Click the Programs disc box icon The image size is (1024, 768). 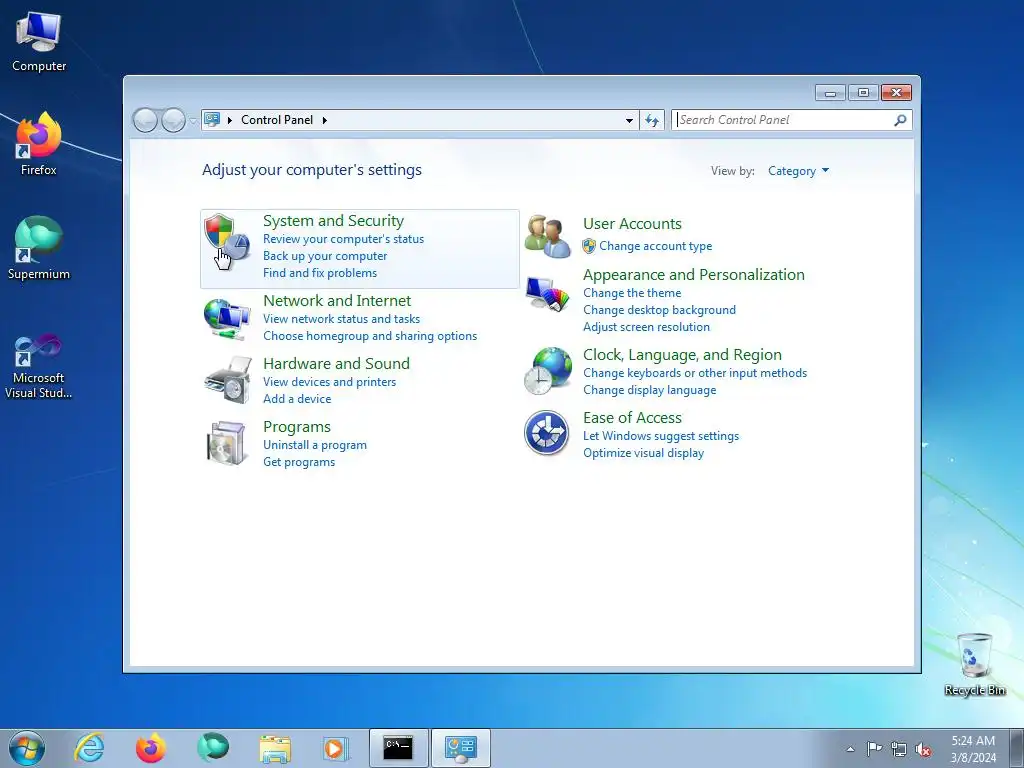click(x=226, y=443)
